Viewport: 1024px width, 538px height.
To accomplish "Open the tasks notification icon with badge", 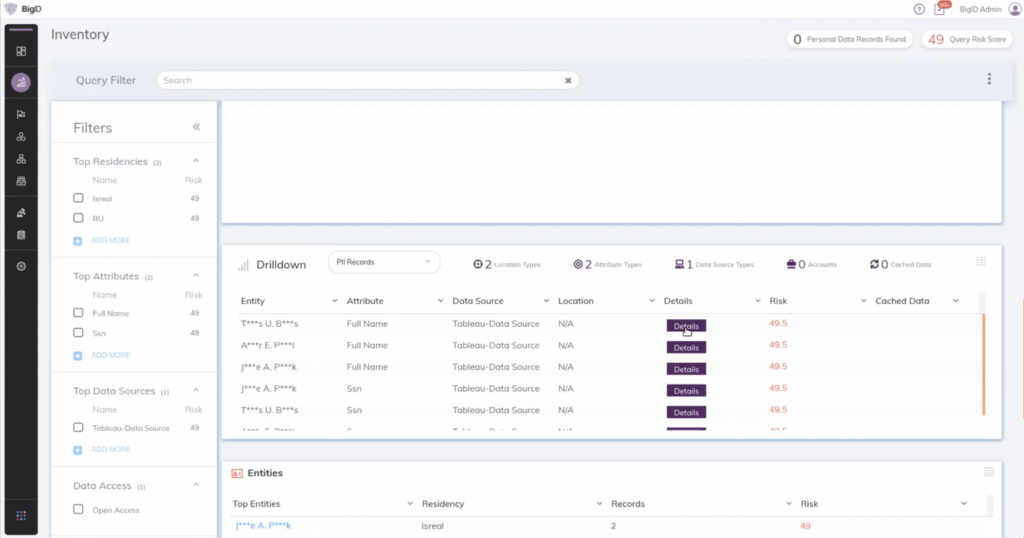I will [x=939, y=9].
